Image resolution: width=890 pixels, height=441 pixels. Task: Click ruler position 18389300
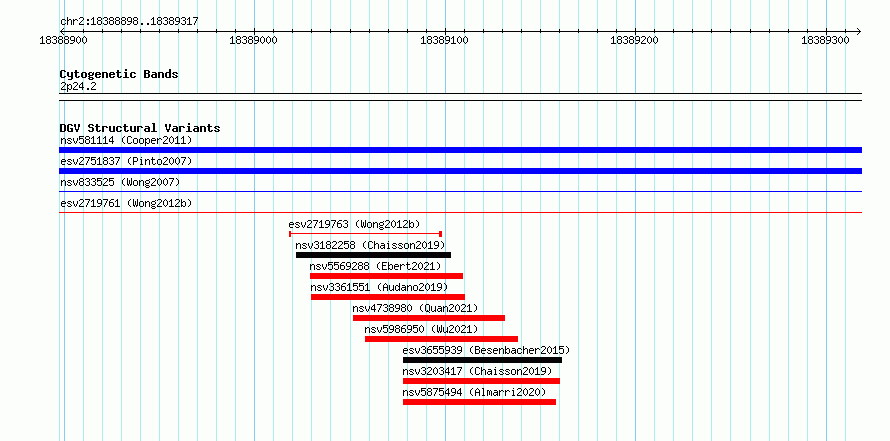tap(825, 41)
